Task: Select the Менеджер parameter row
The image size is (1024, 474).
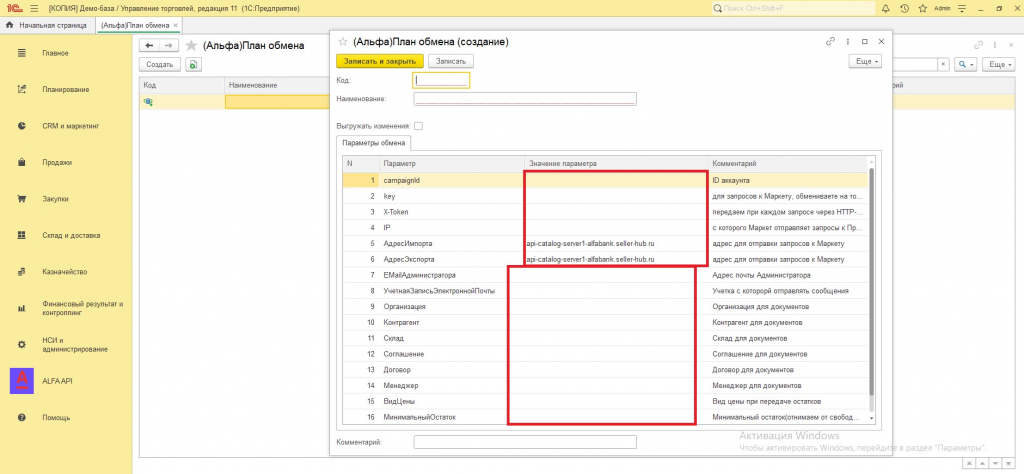Action: [605, 385]
